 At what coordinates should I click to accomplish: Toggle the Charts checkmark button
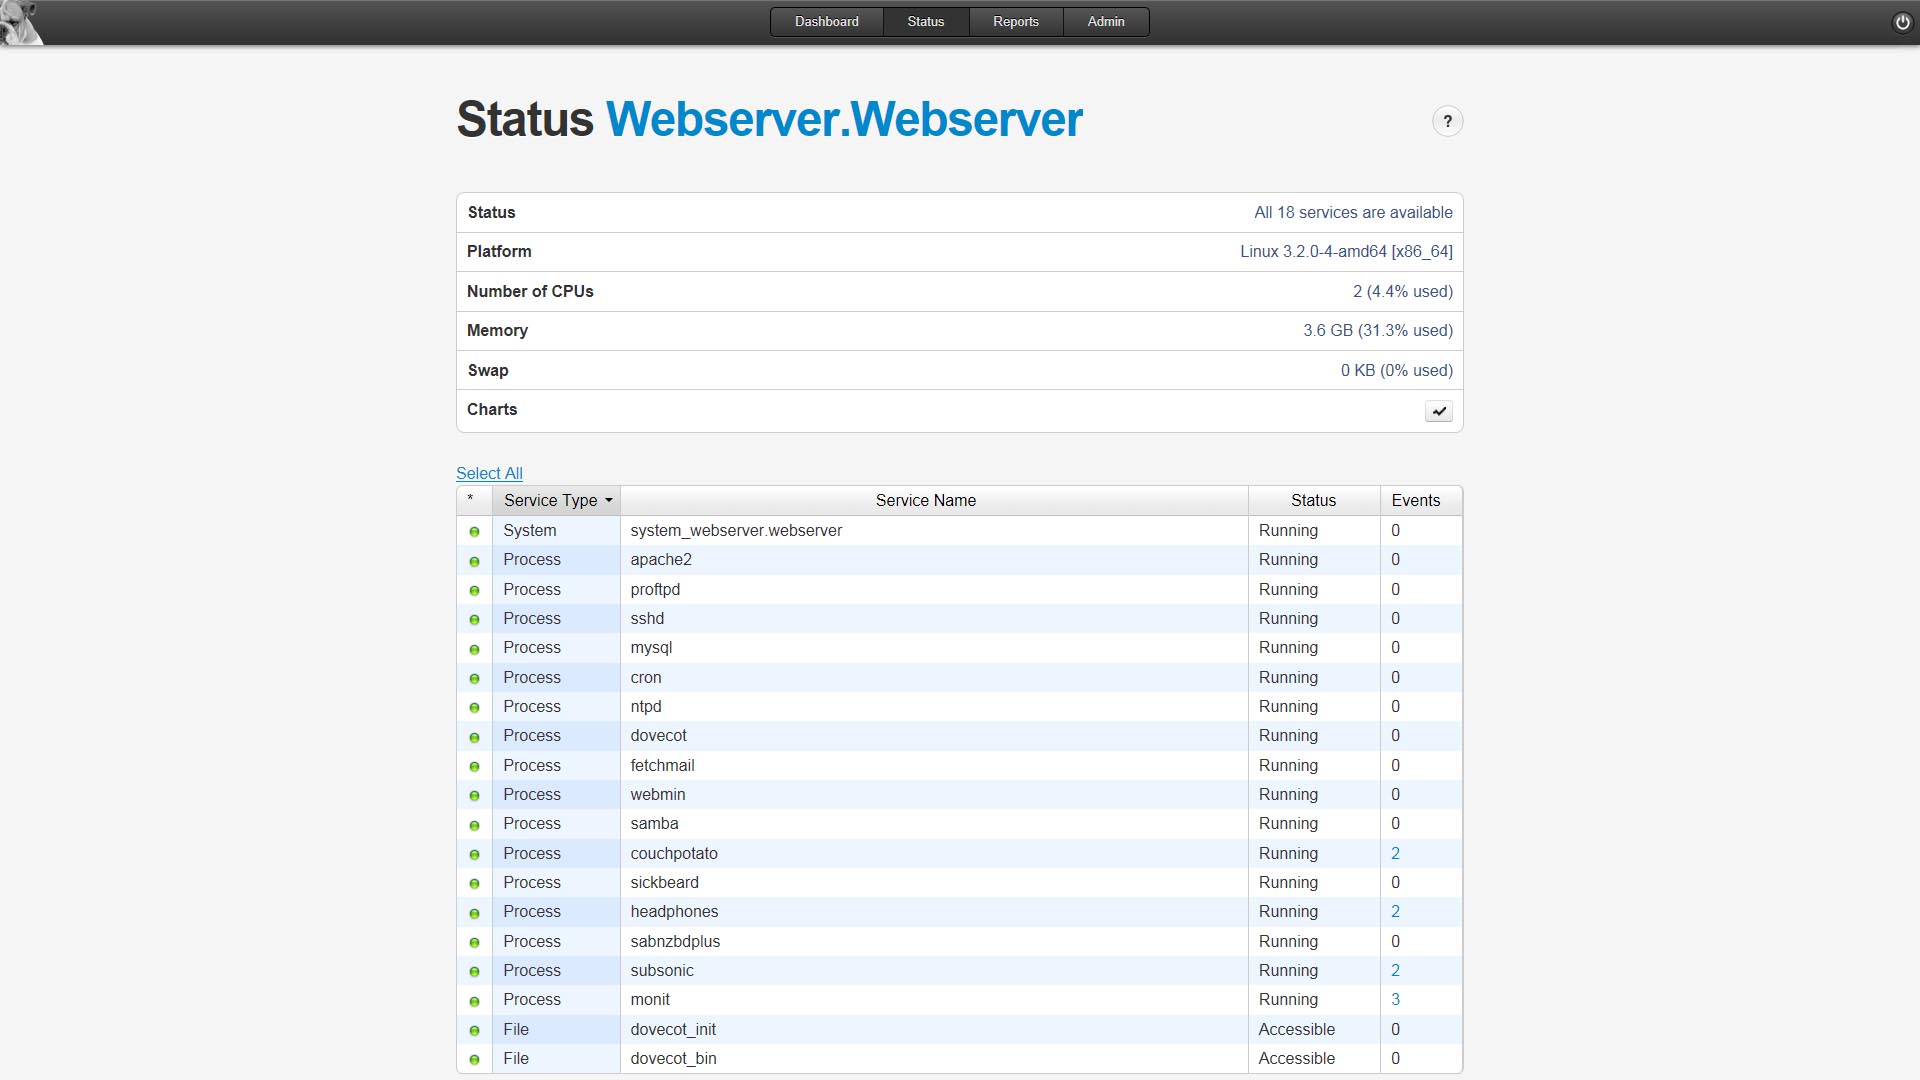click(x=1438, y=411)
